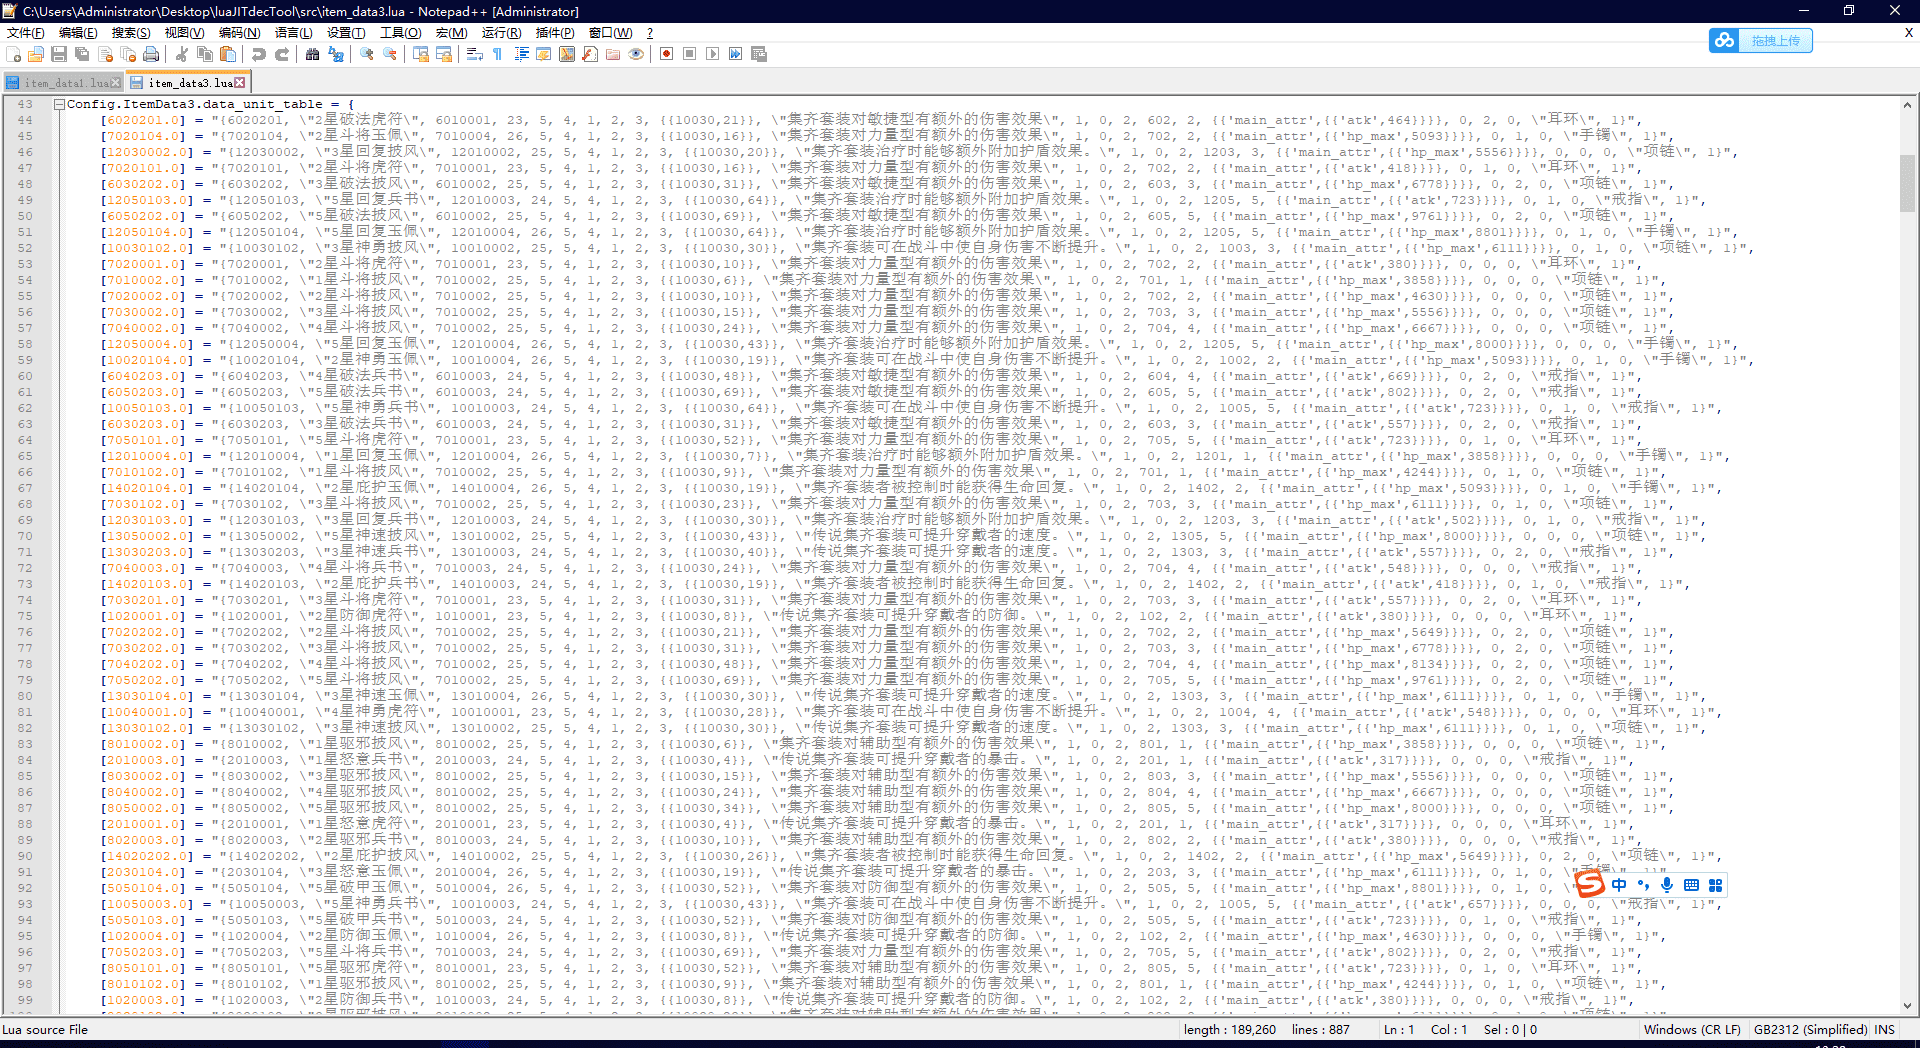This screenshot has height=1048, width=1920.
Task: Click the Playback macro icon
Action: click(x=712, y=54)
